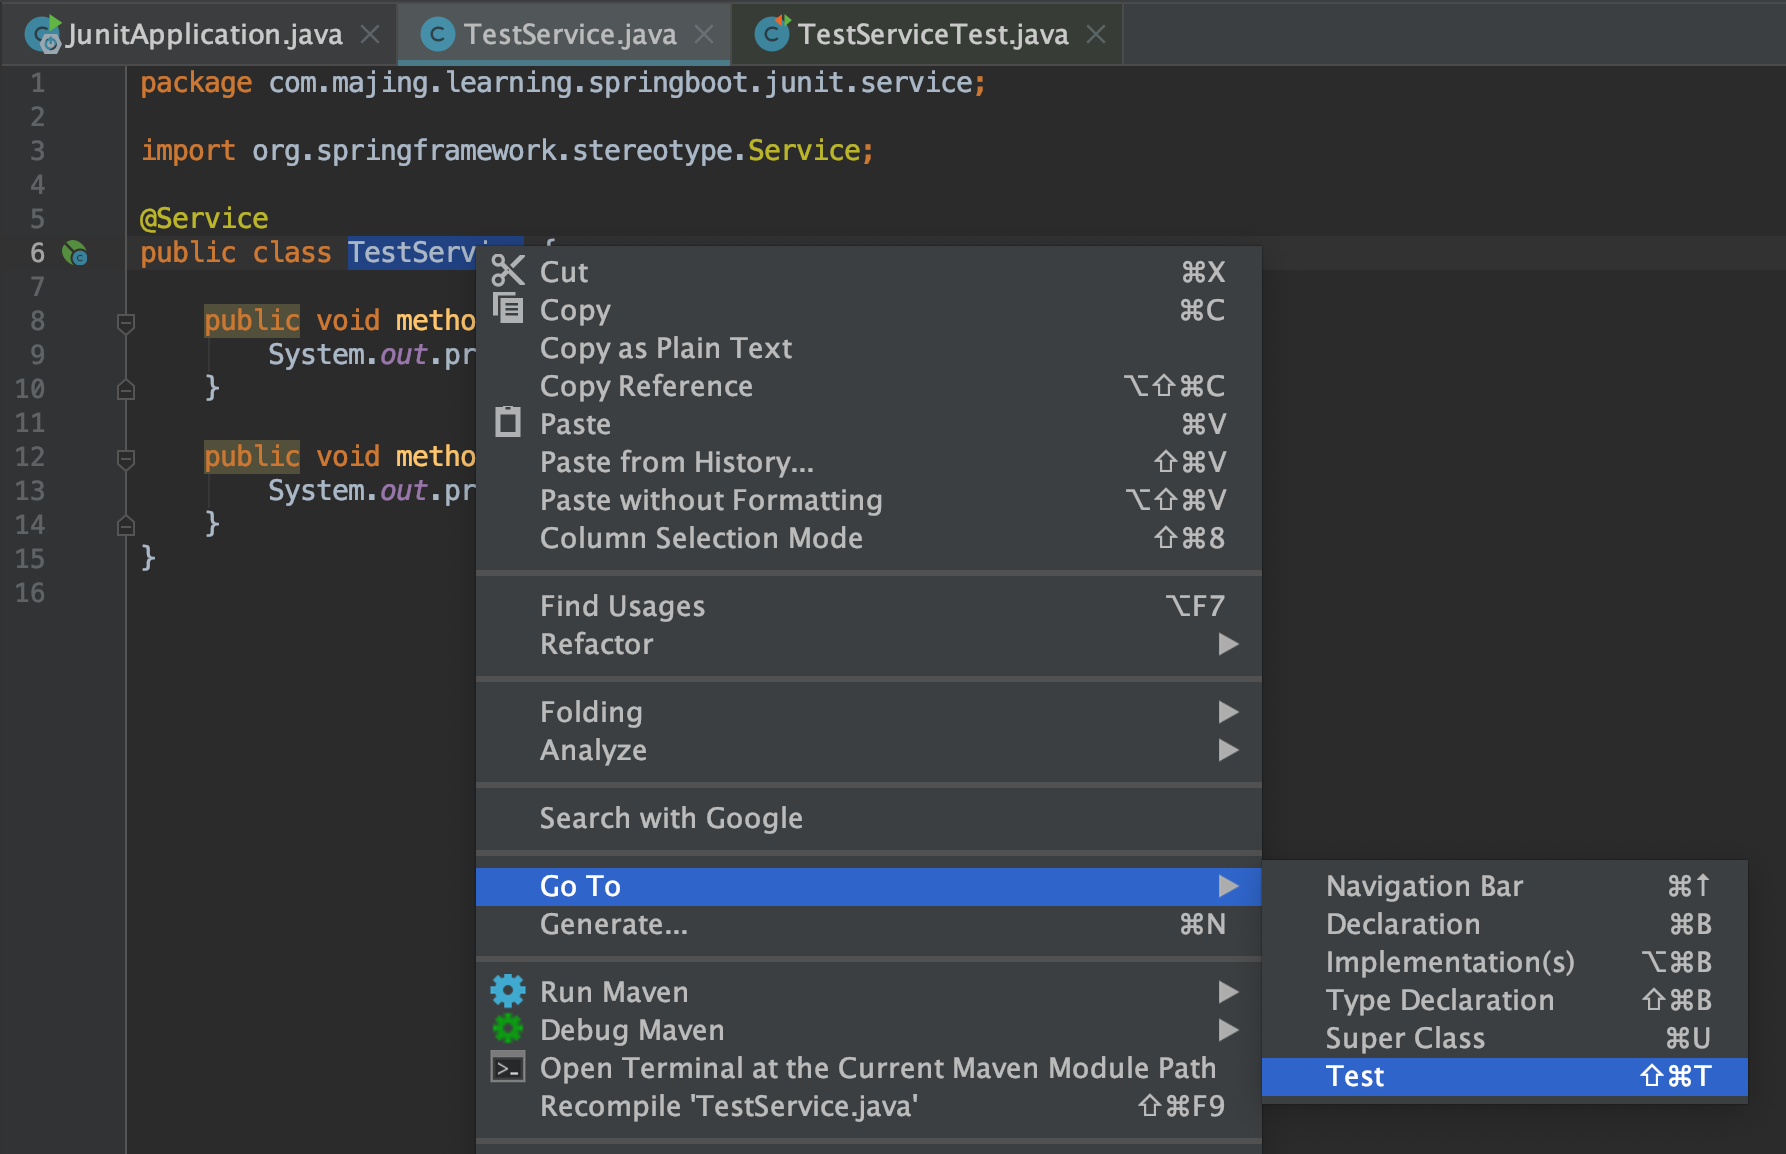Close the TestService.java tab
The width and height of the screenshot is (1786, 1154).
click(704, 34)
